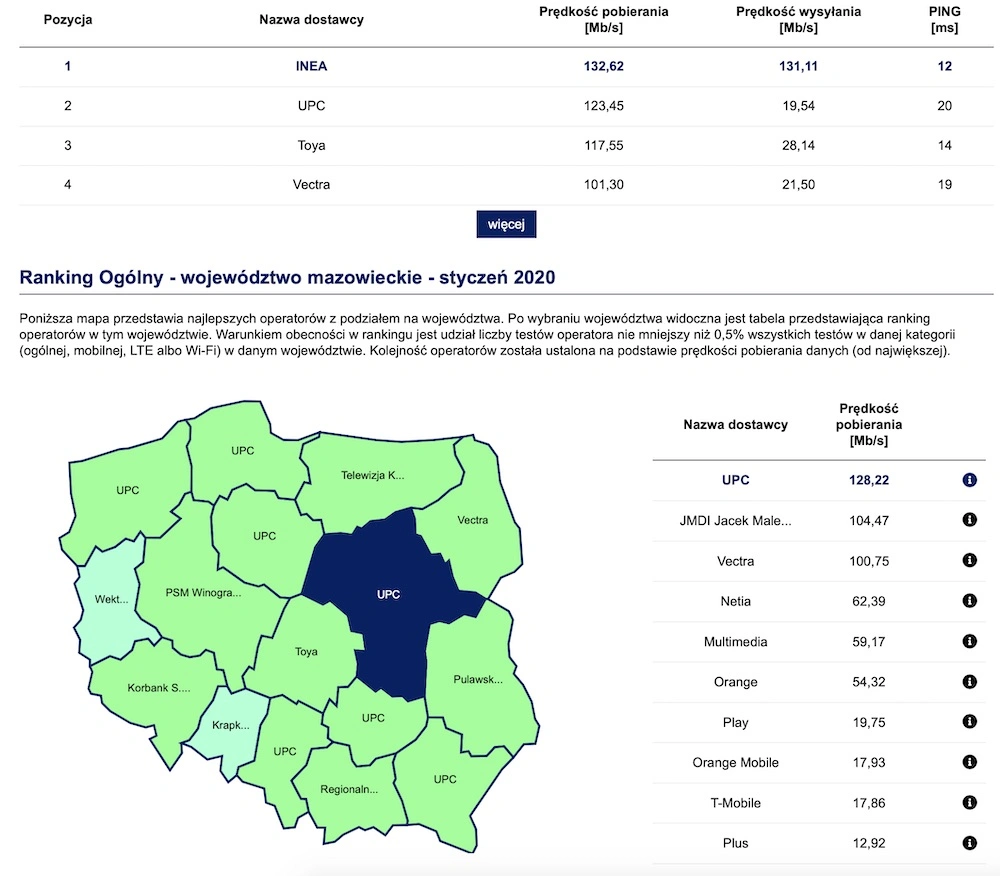This screenshot has height=876, width=1000.
Task: Open the info icon in the JMDI Jacek Male... row
Action: [969, 520]
